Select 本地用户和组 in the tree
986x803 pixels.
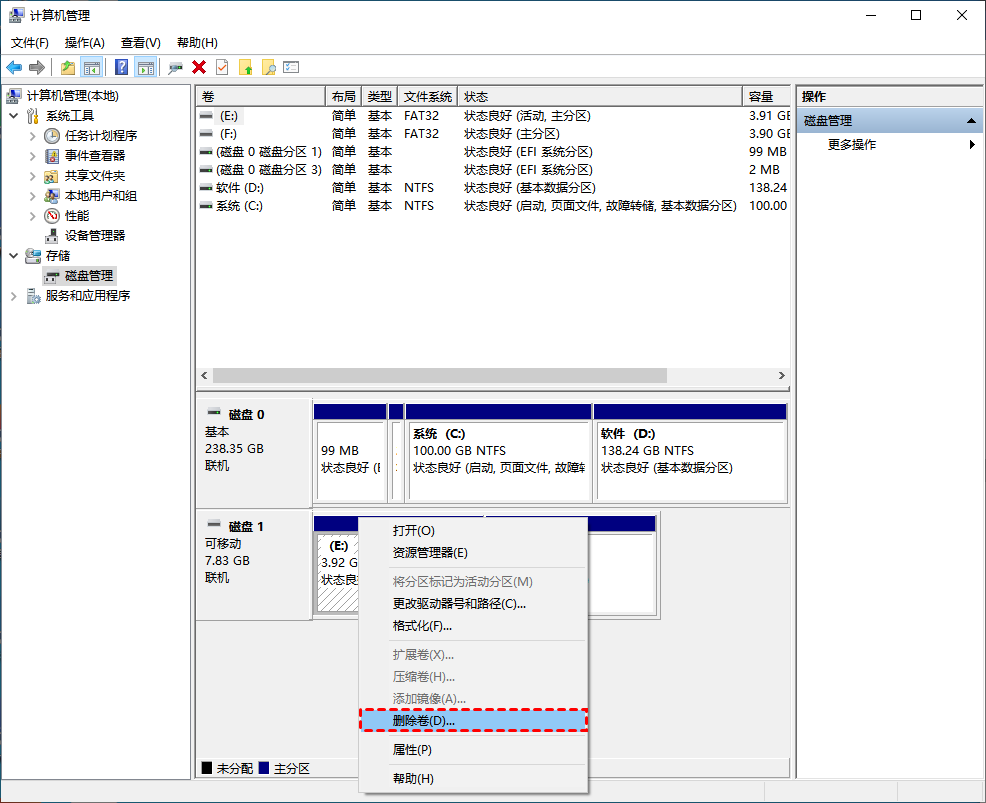(x=101, y=196)
